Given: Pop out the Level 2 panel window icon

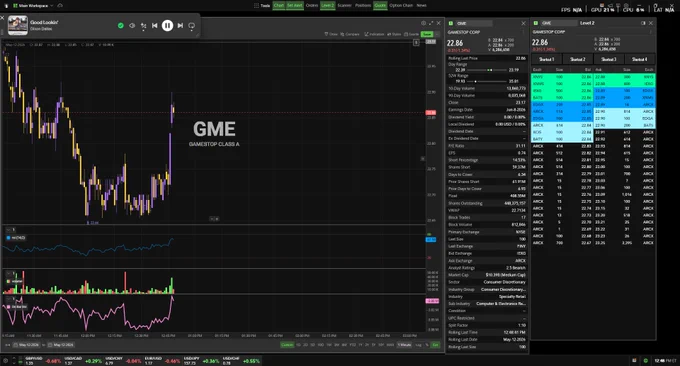Looking at the screenshot, I should pyautogui.click(x=643, y=23).
